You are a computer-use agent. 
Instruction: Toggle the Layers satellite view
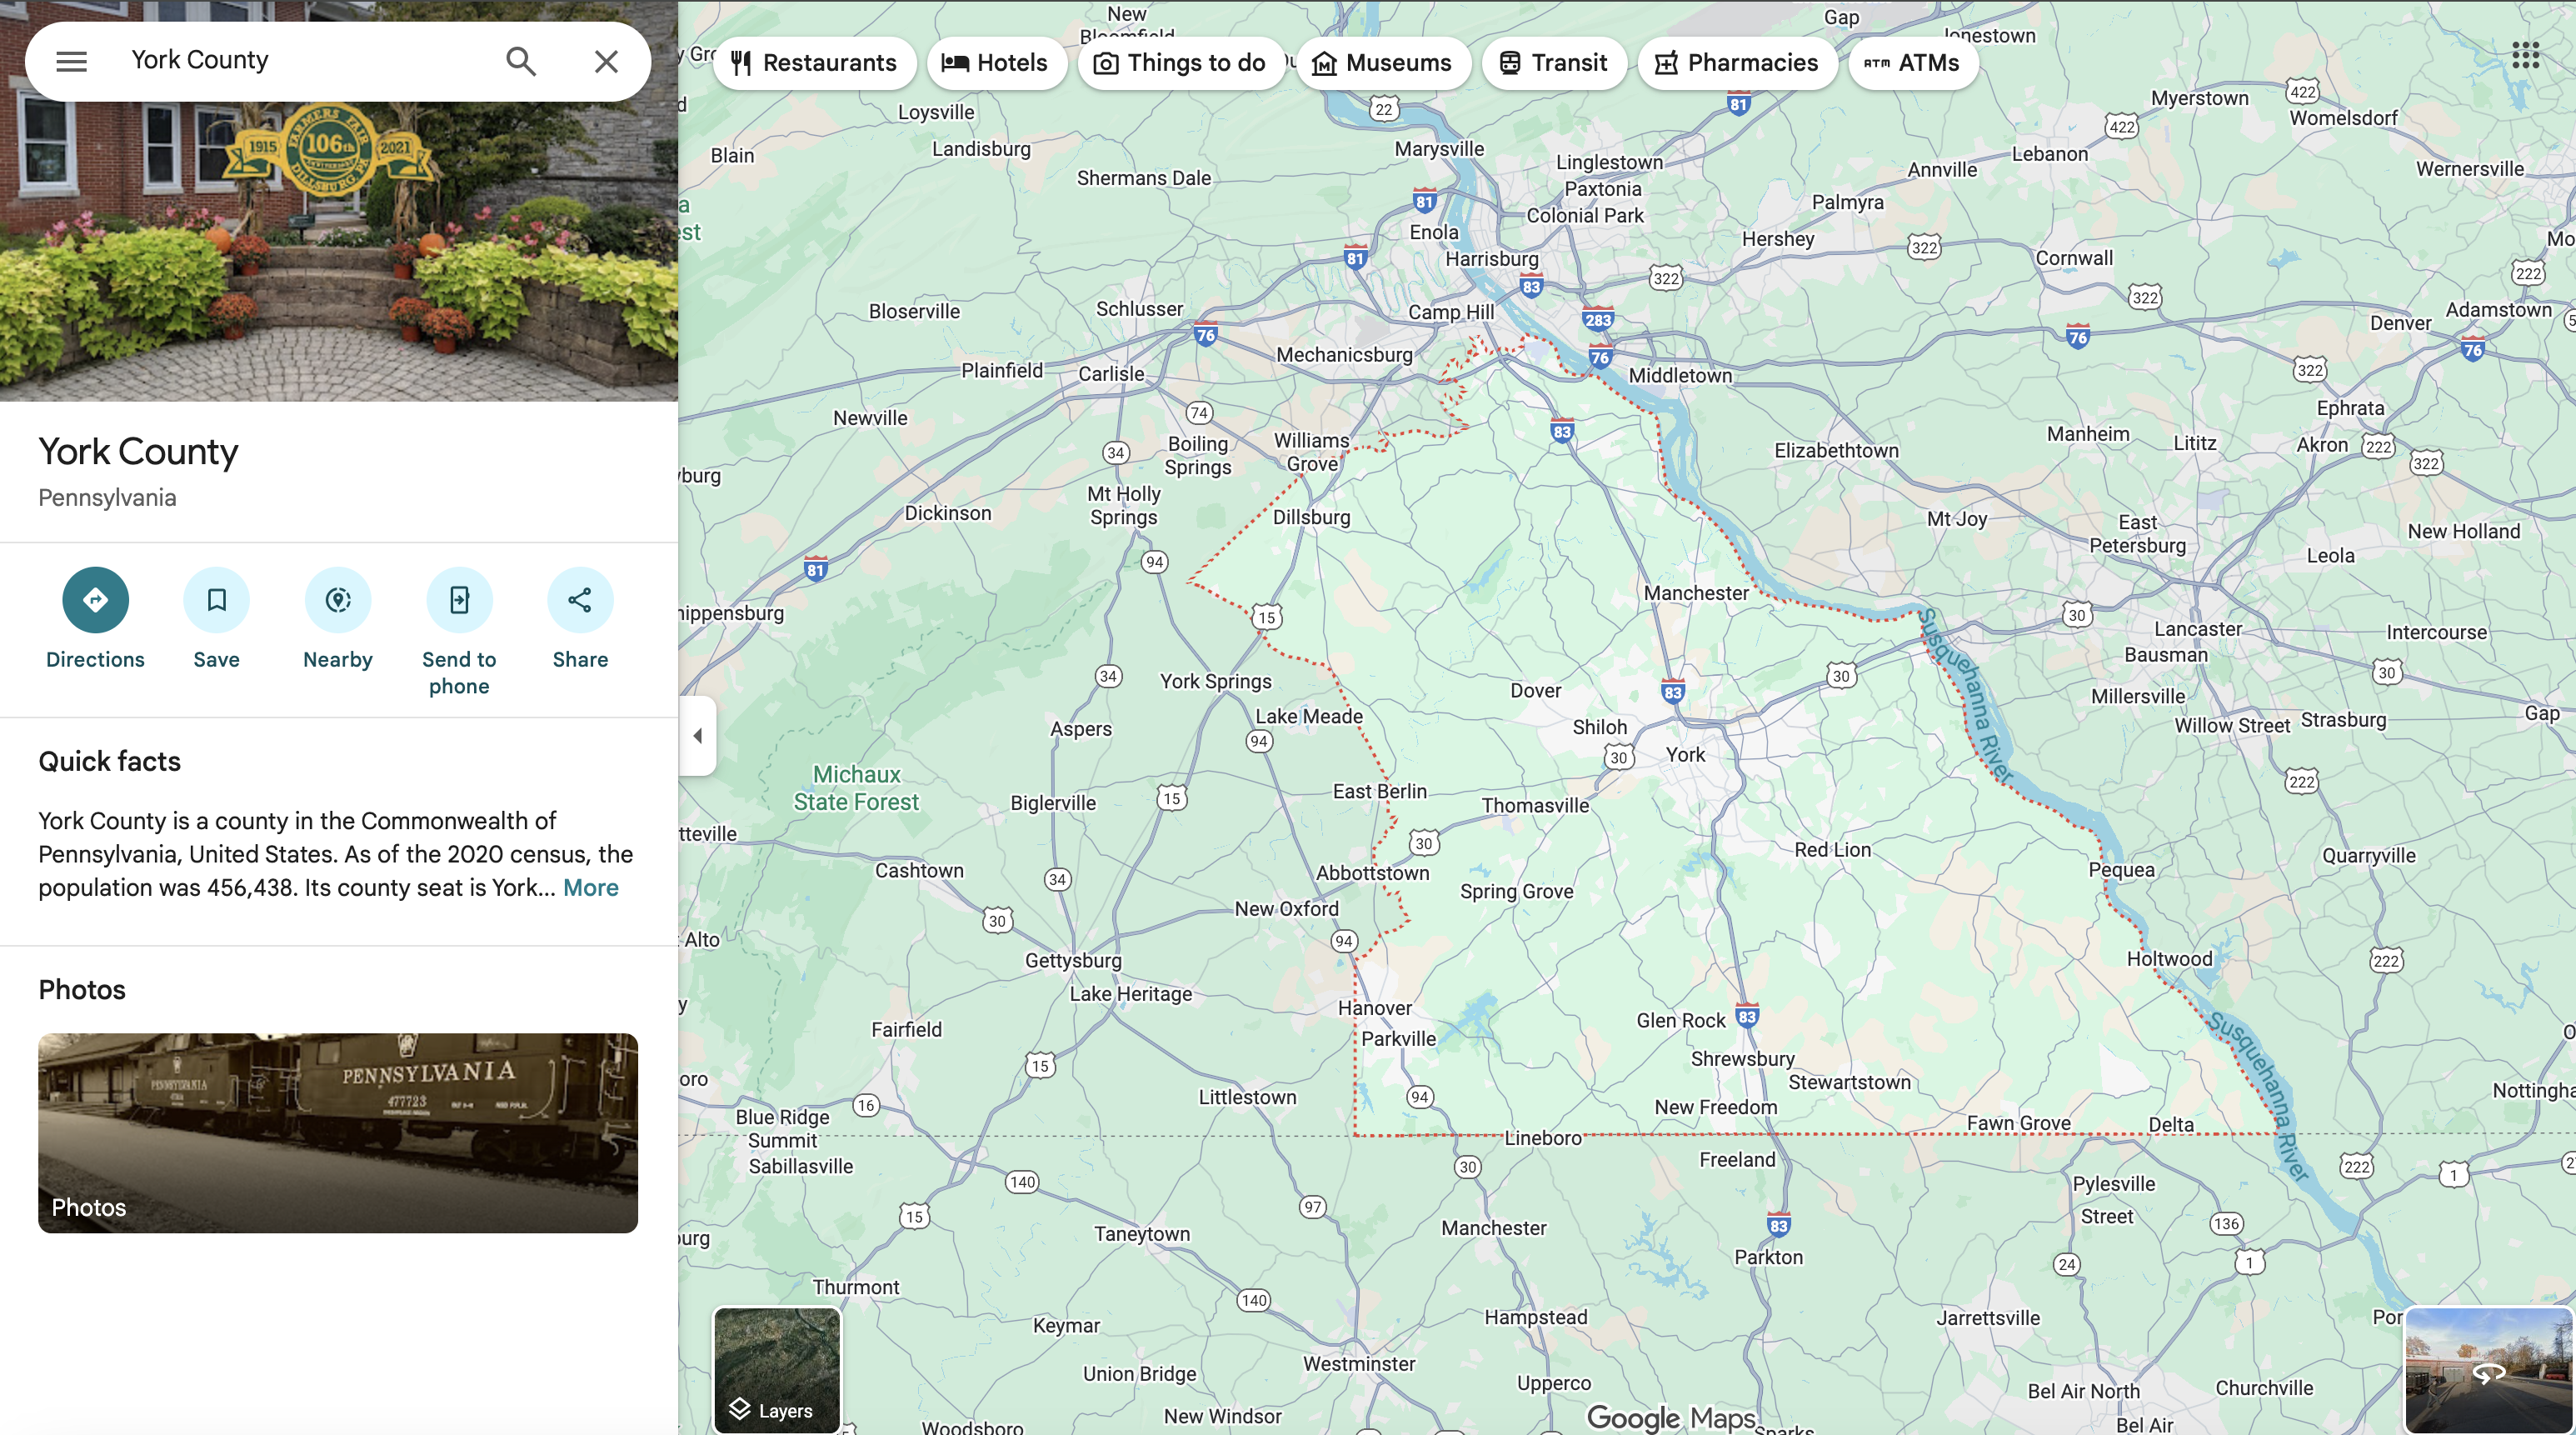pos(777,1370)
